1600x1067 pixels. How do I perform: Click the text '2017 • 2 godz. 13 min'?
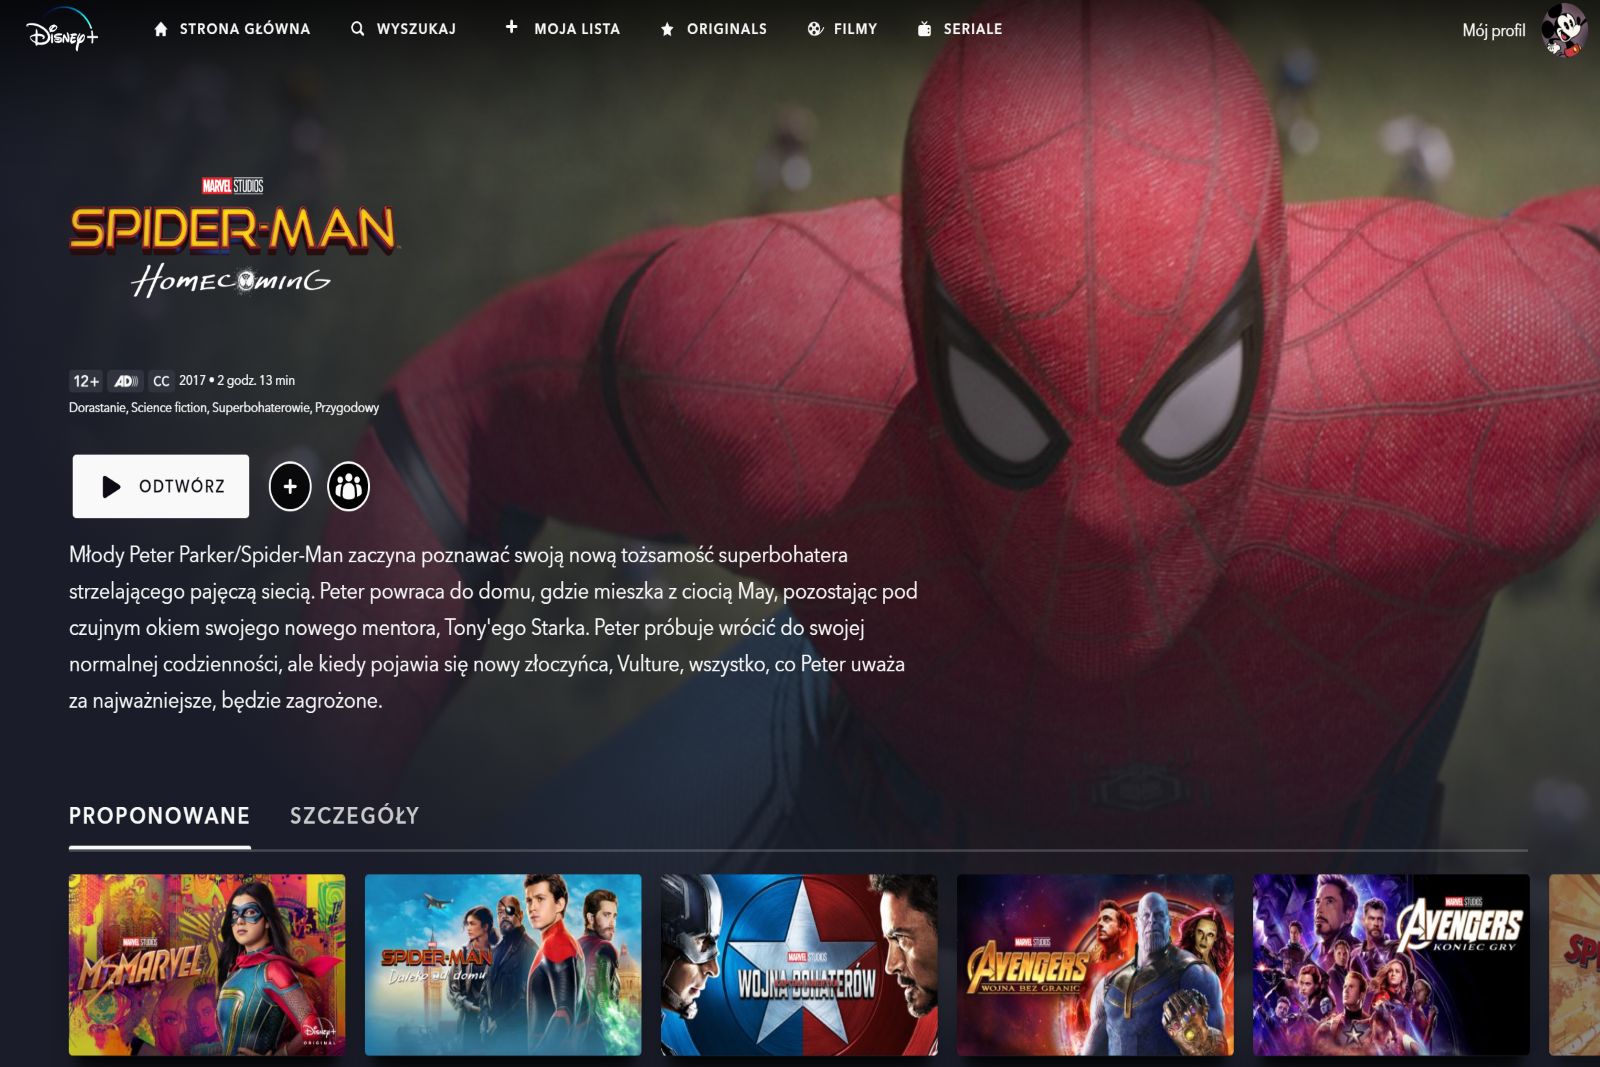pos(237,381)
